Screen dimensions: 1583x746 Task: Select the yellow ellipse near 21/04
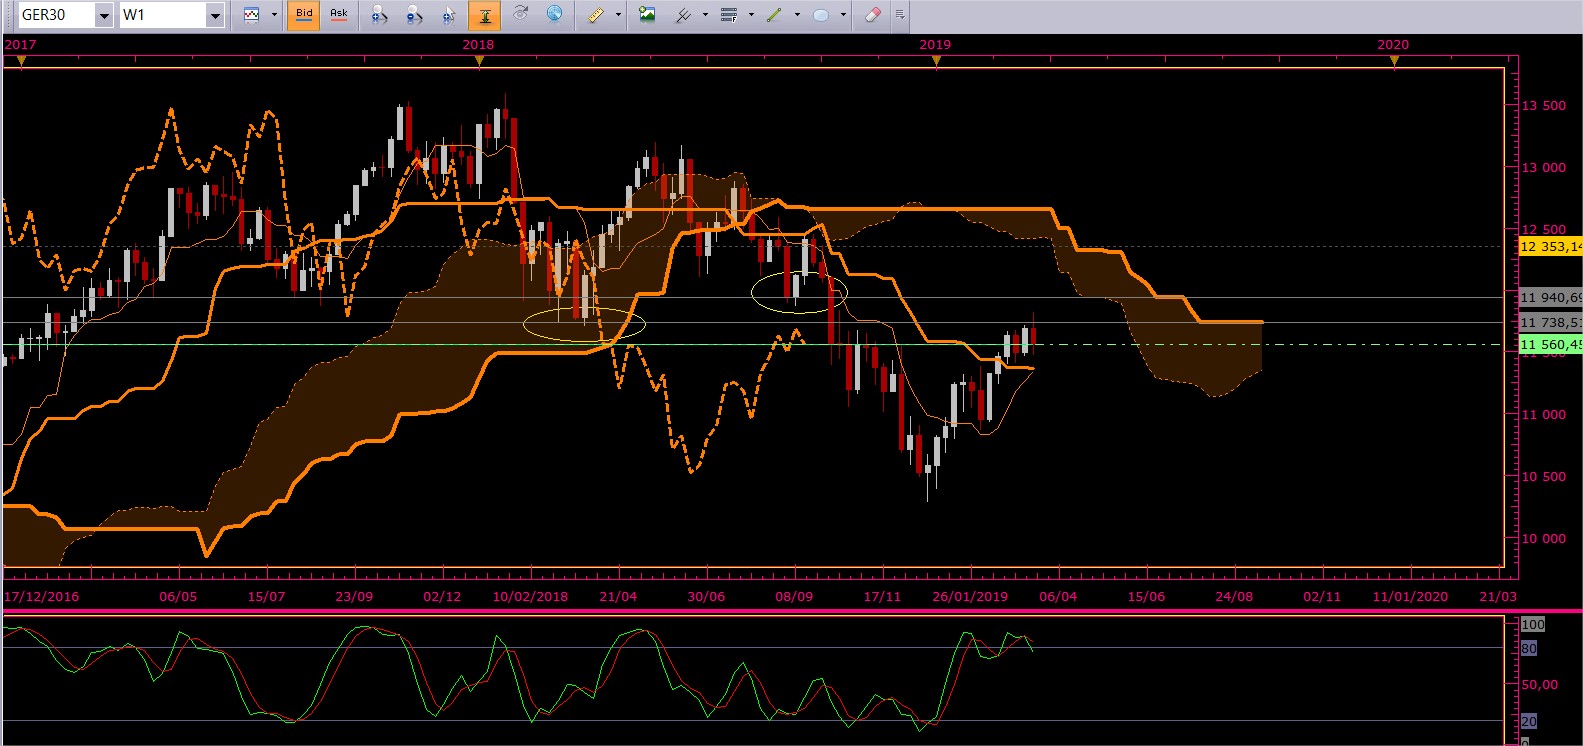click(584, 324)
